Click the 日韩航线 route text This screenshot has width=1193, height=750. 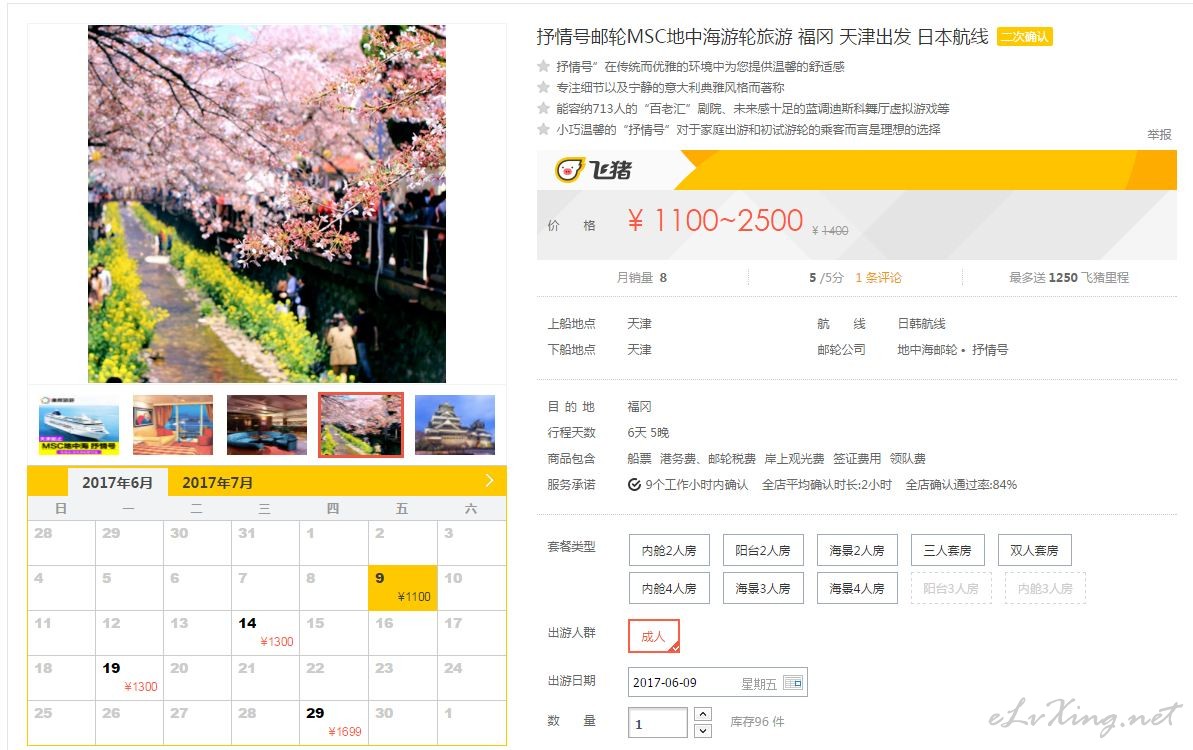pos(921,324)
